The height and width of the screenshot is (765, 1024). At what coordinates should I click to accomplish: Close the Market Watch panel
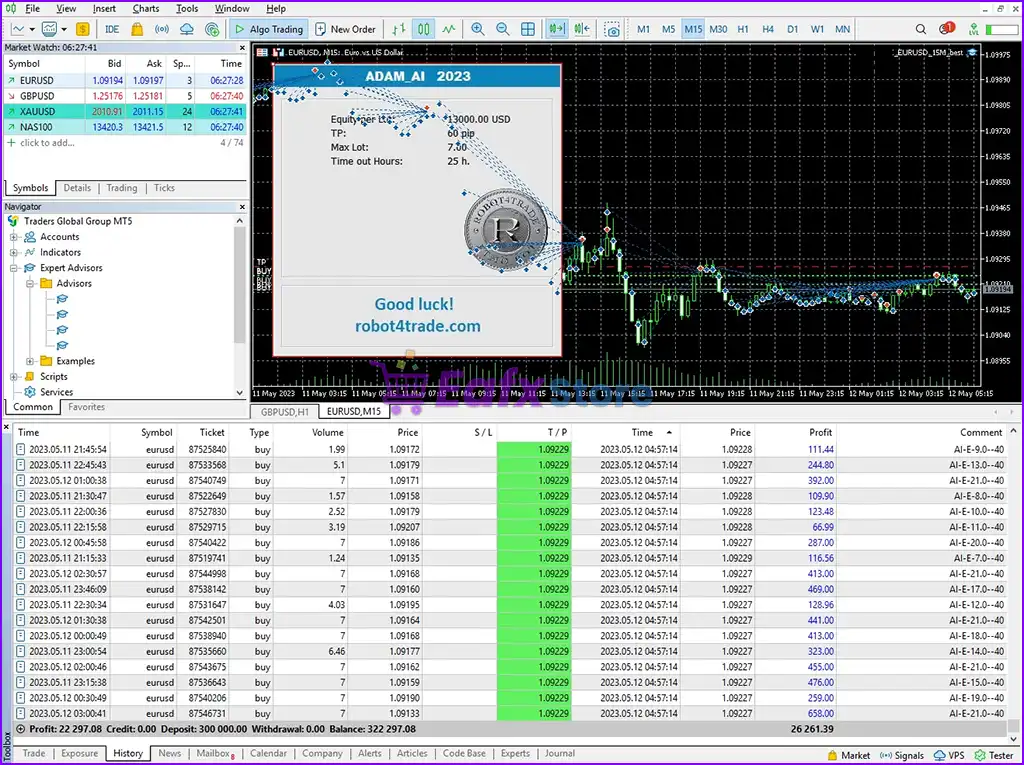tap(242, 48)
